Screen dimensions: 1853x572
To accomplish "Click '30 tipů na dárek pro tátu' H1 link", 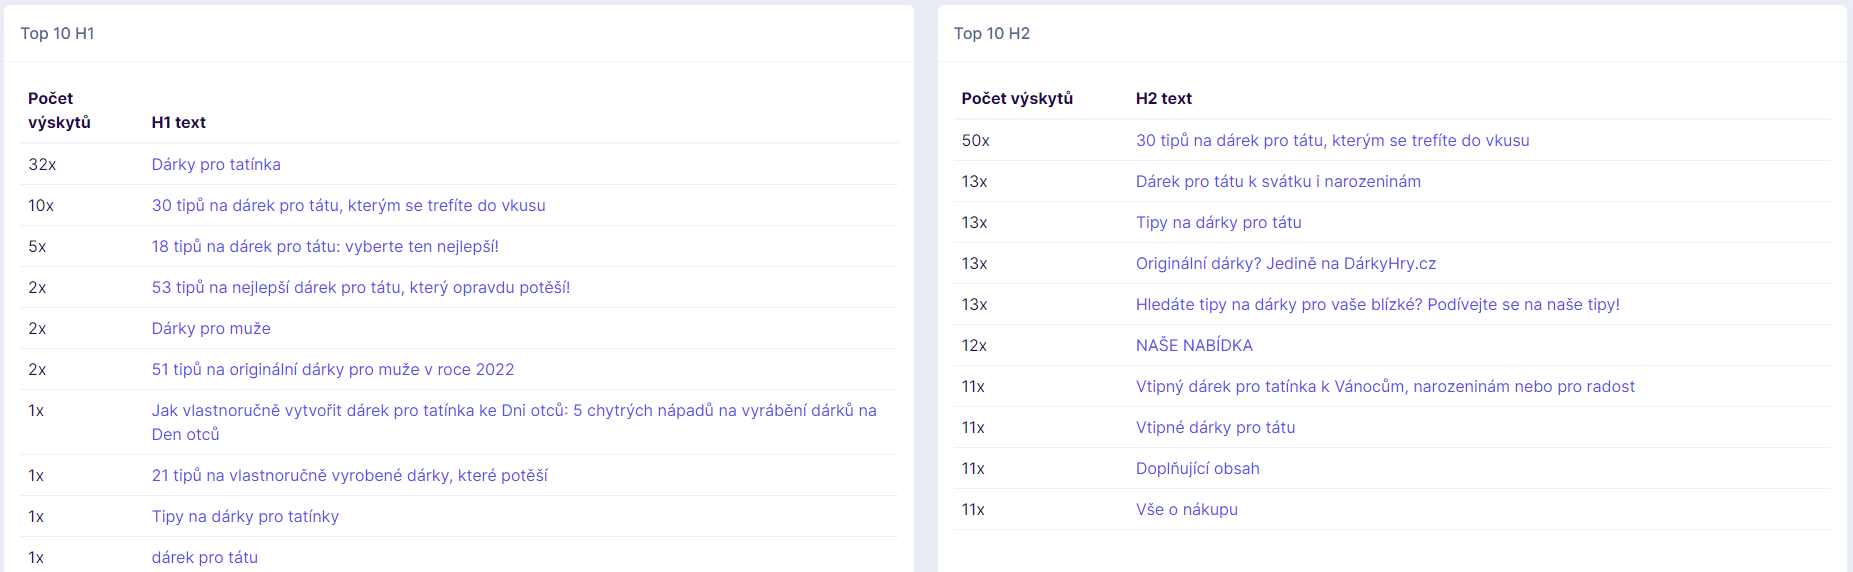I will [348, 205].
